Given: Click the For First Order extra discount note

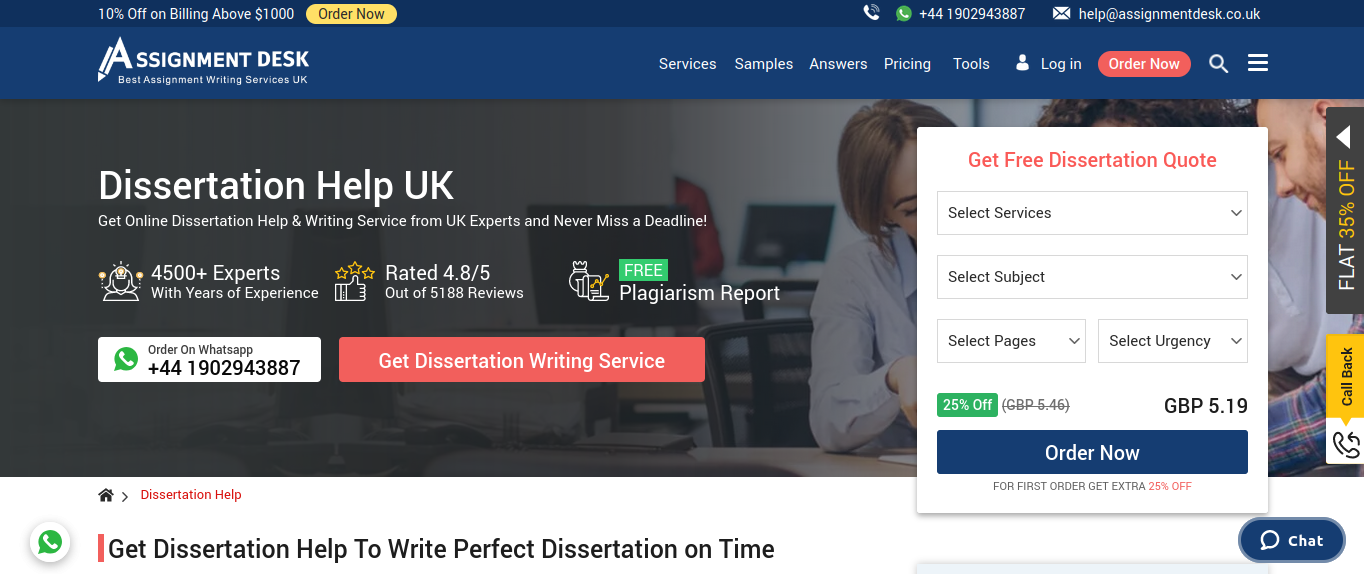Looking at the screenshot, I should click(1092, 486).
